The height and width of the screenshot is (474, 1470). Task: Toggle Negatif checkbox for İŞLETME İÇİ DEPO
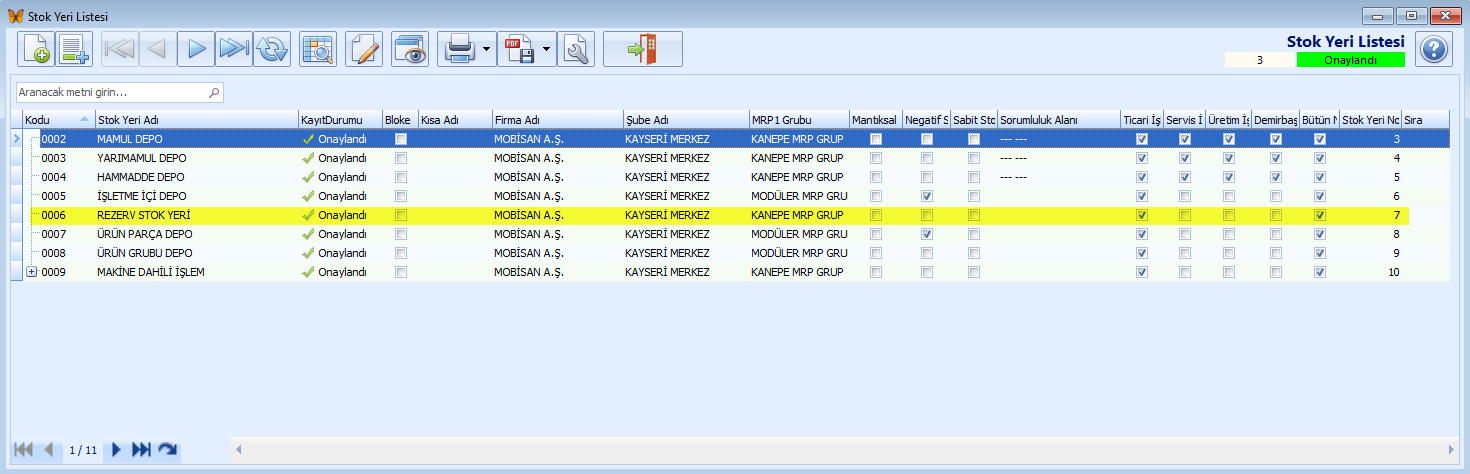927,196
